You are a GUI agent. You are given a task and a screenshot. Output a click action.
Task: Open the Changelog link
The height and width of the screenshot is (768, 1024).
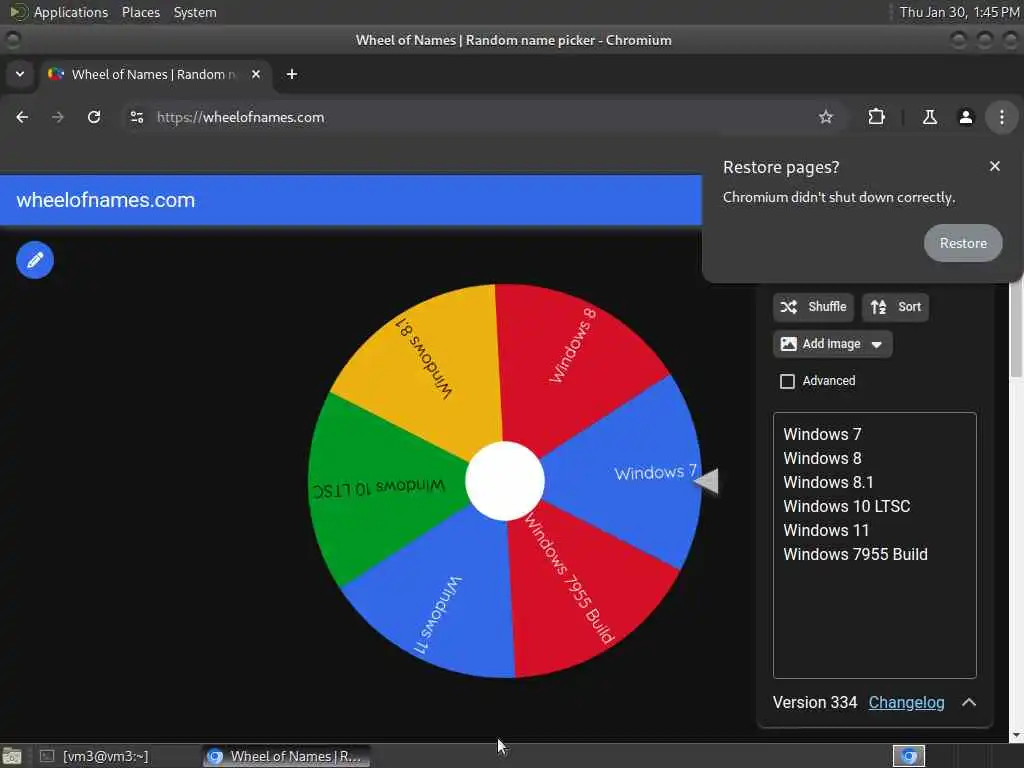point(906,703)
